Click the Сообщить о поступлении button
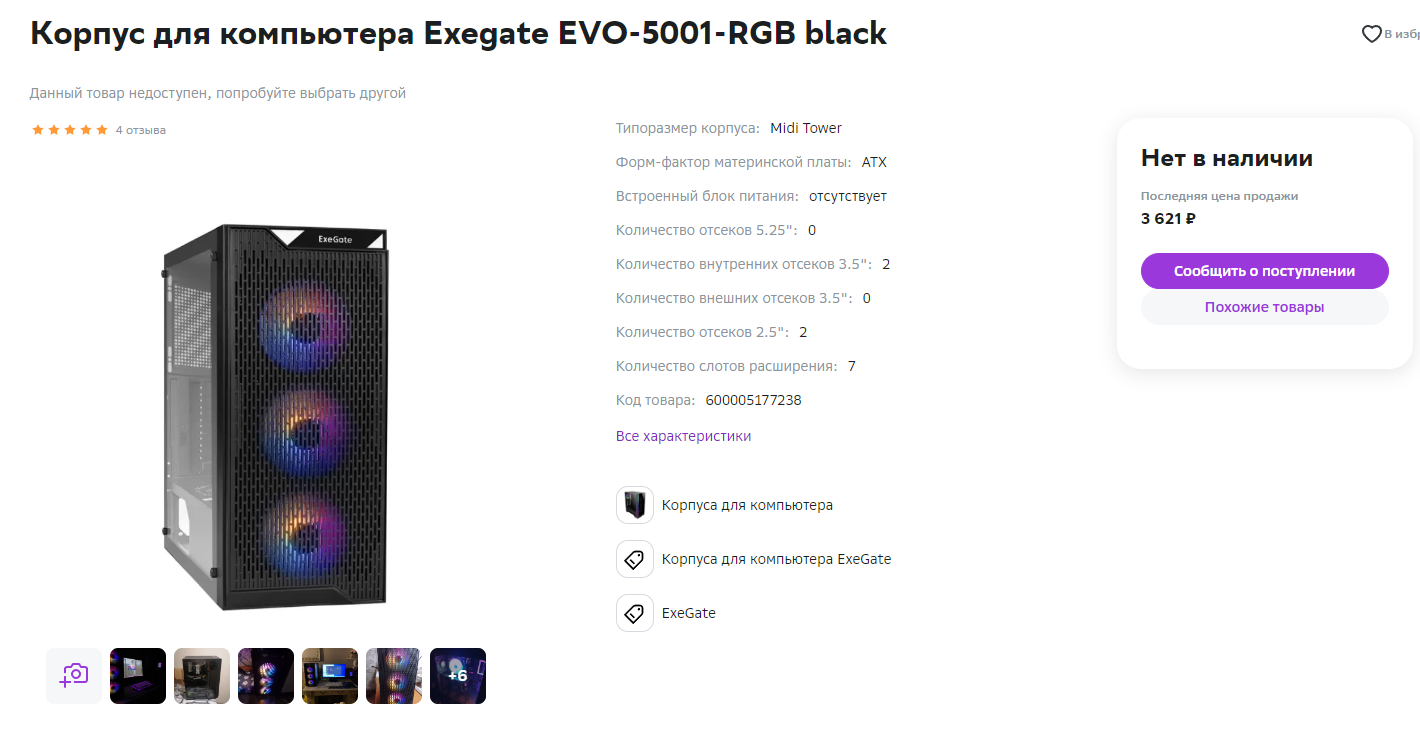The width and height of the screenshot is (1420, 755). coord(1265,271)
